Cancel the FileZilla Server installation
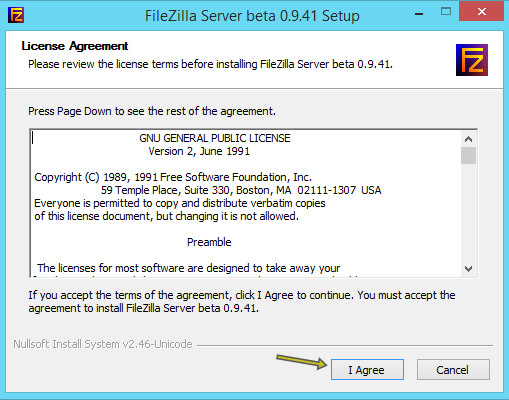Viewport: 509px width, 400px height. [453, 370]
